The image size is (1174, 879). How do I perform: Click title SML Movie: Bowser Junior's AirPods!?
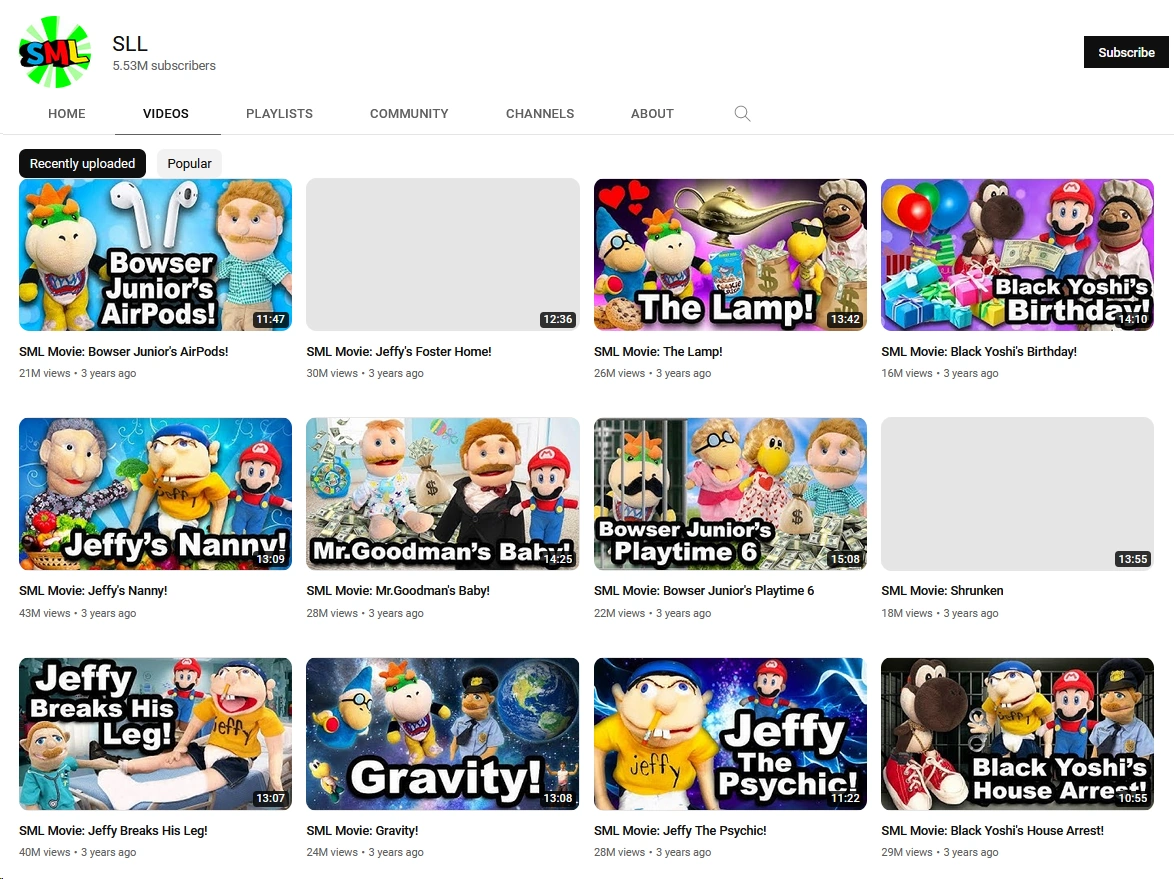click(x=124, y=351)
